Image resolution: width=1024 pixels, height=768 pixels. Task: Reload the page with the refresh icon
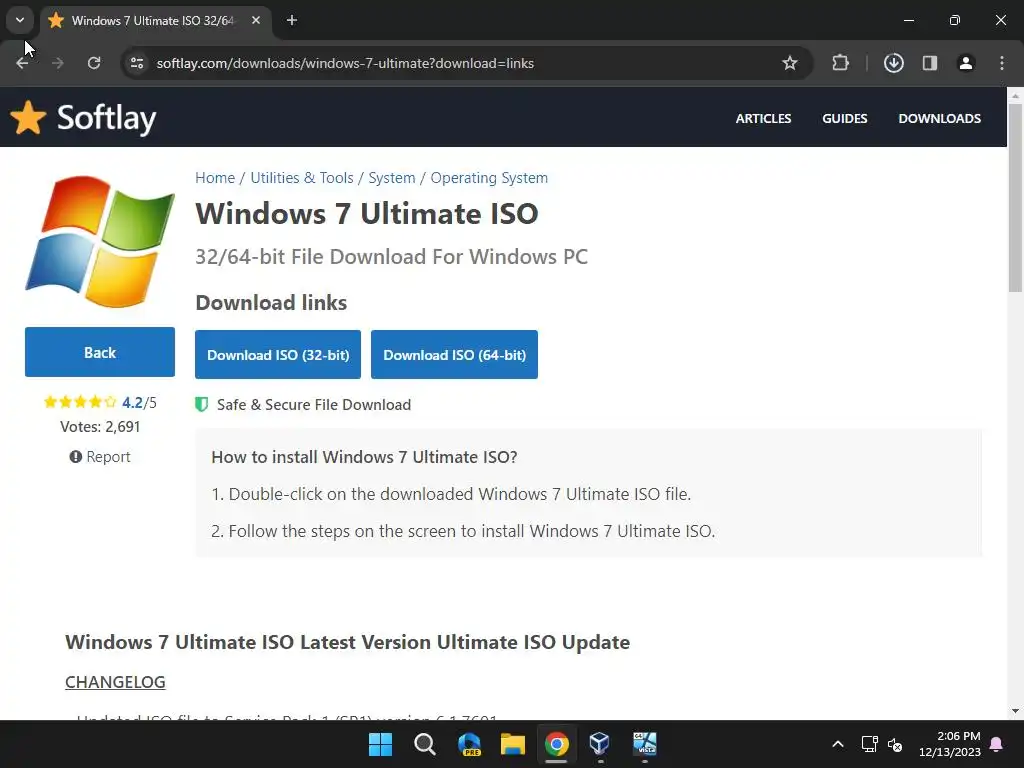pos(94,63)
